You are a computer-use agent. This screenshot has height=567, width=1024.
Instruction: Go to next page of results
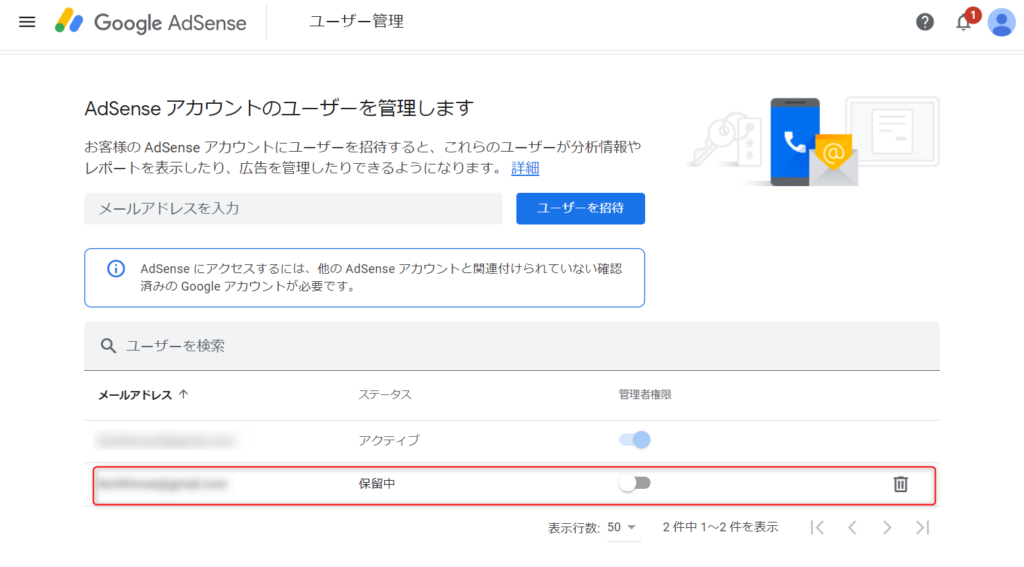[x=887, y=527]
